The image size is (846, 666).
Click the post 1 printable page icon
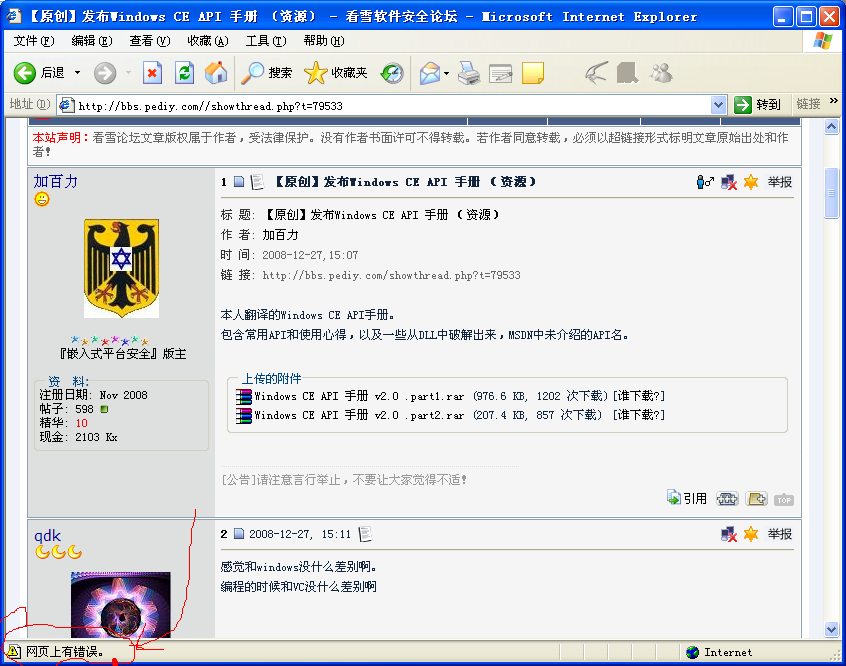257,182
